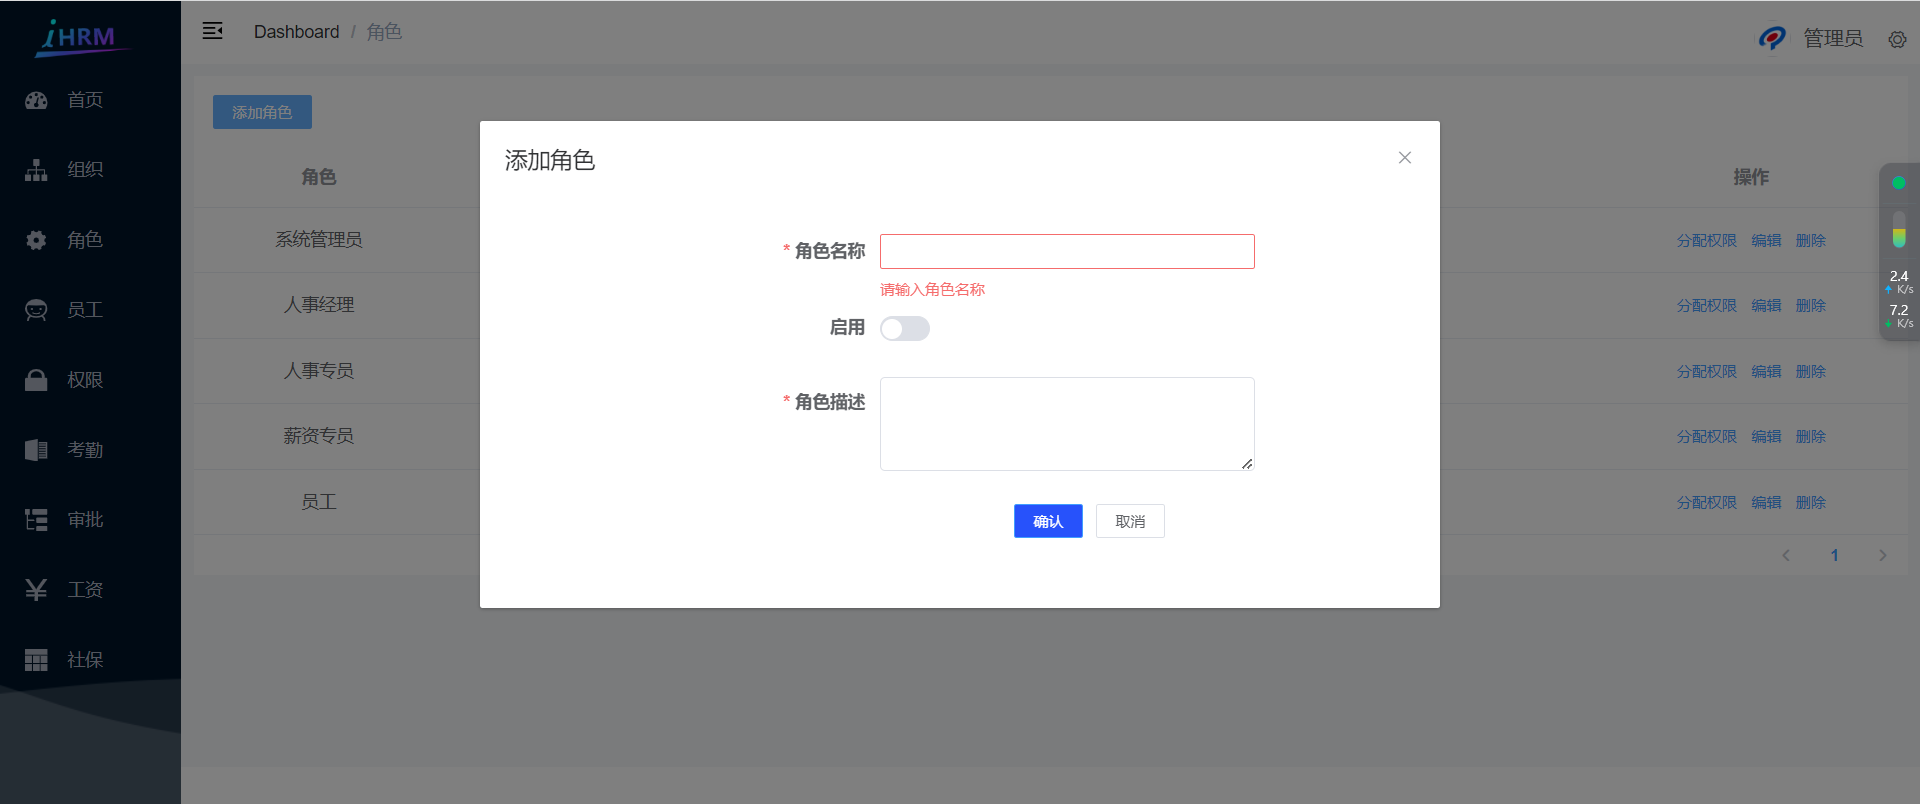Select page 1 in pagination
The width and height of the screenshot is (1920, 804).
pyautogui.click(x=1835, y=555)
